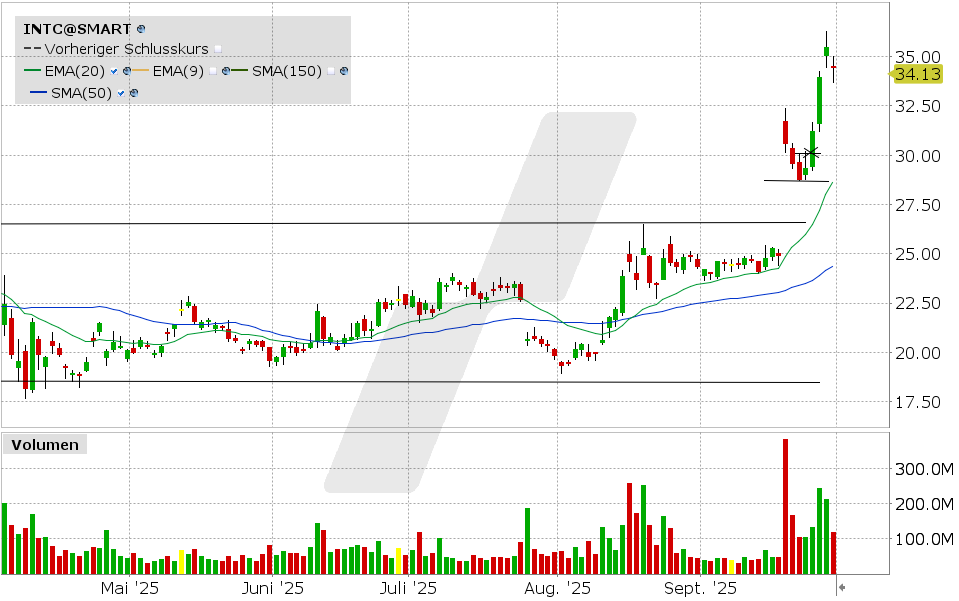Enable the SMA(150) checkbox

(x=332, y=71)
